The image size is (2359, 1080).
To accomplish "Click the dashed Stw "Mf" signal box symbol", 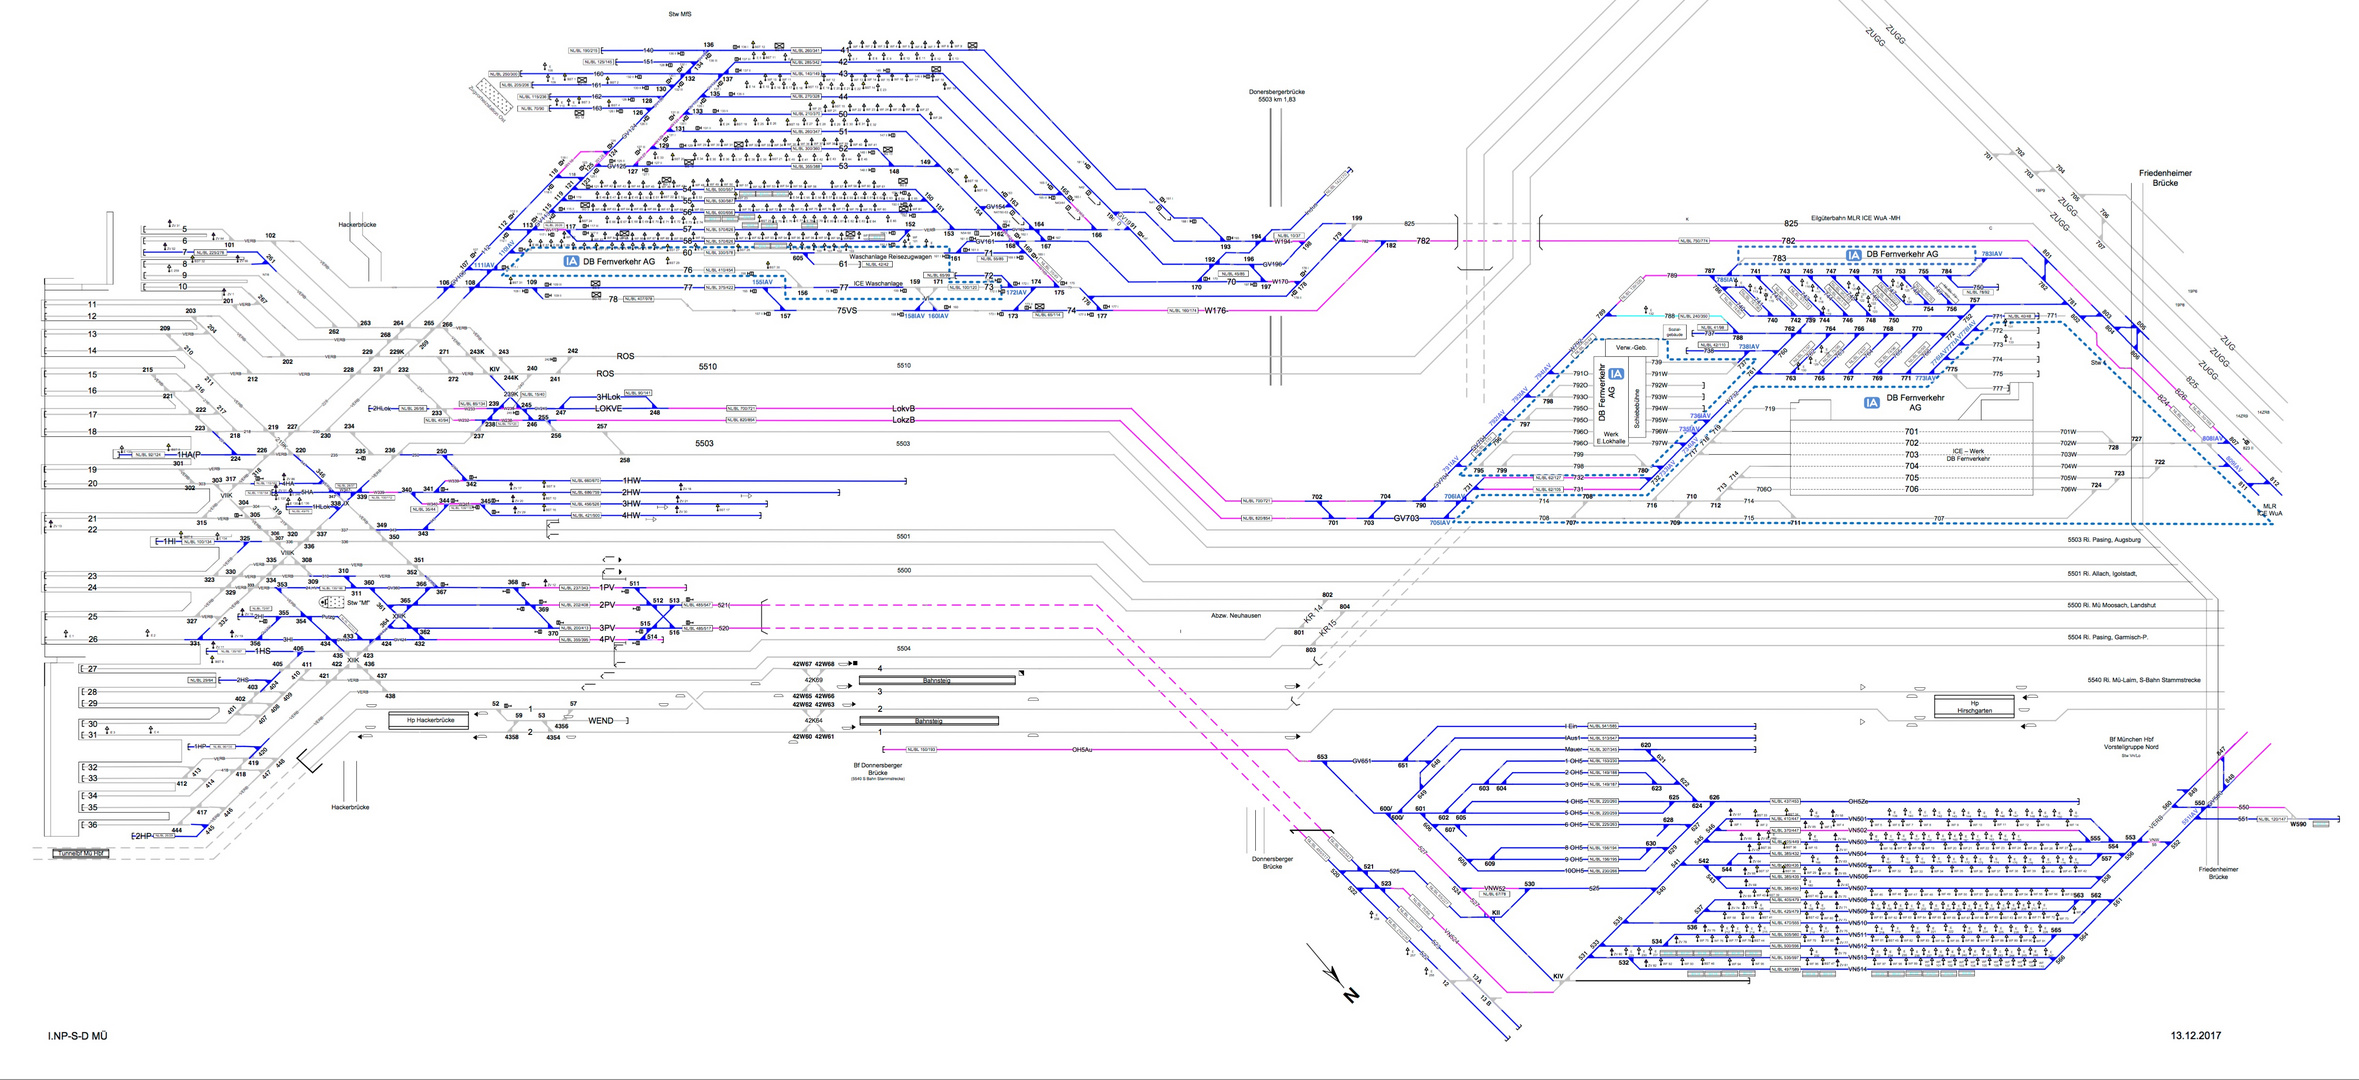I will [332, 603].
